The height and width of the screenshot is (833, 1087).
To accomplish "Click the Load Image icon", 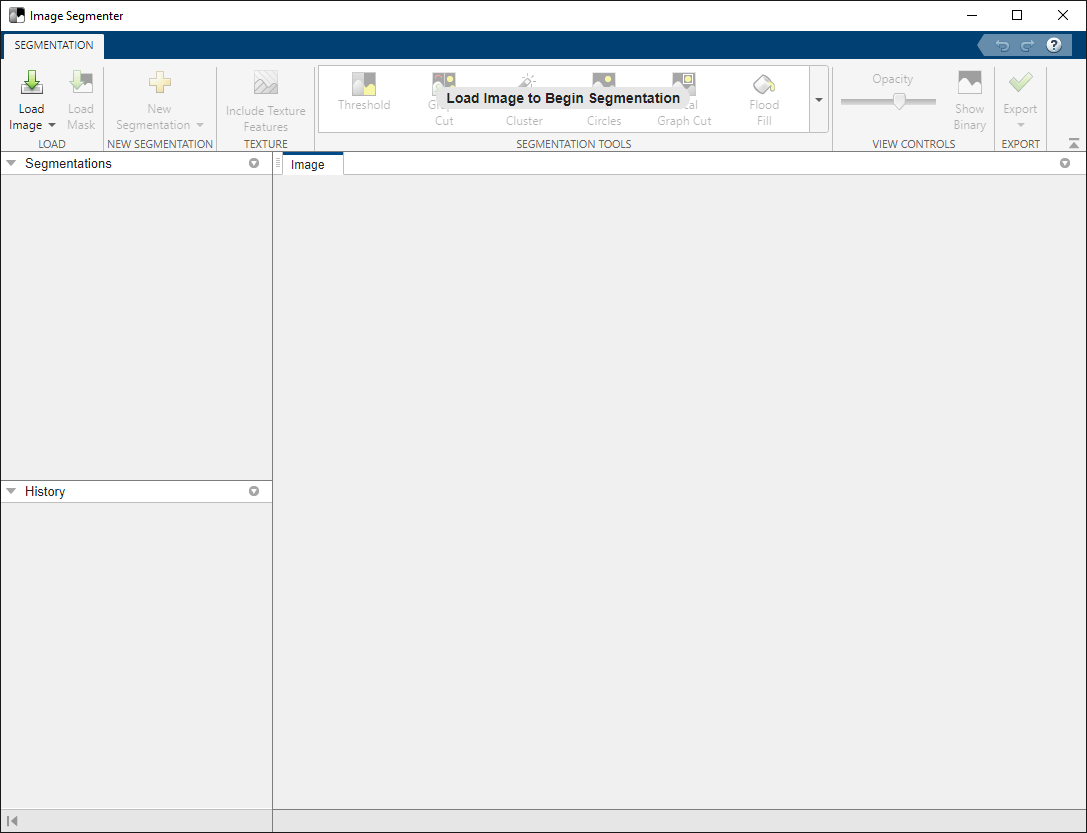I will point(31,84).
